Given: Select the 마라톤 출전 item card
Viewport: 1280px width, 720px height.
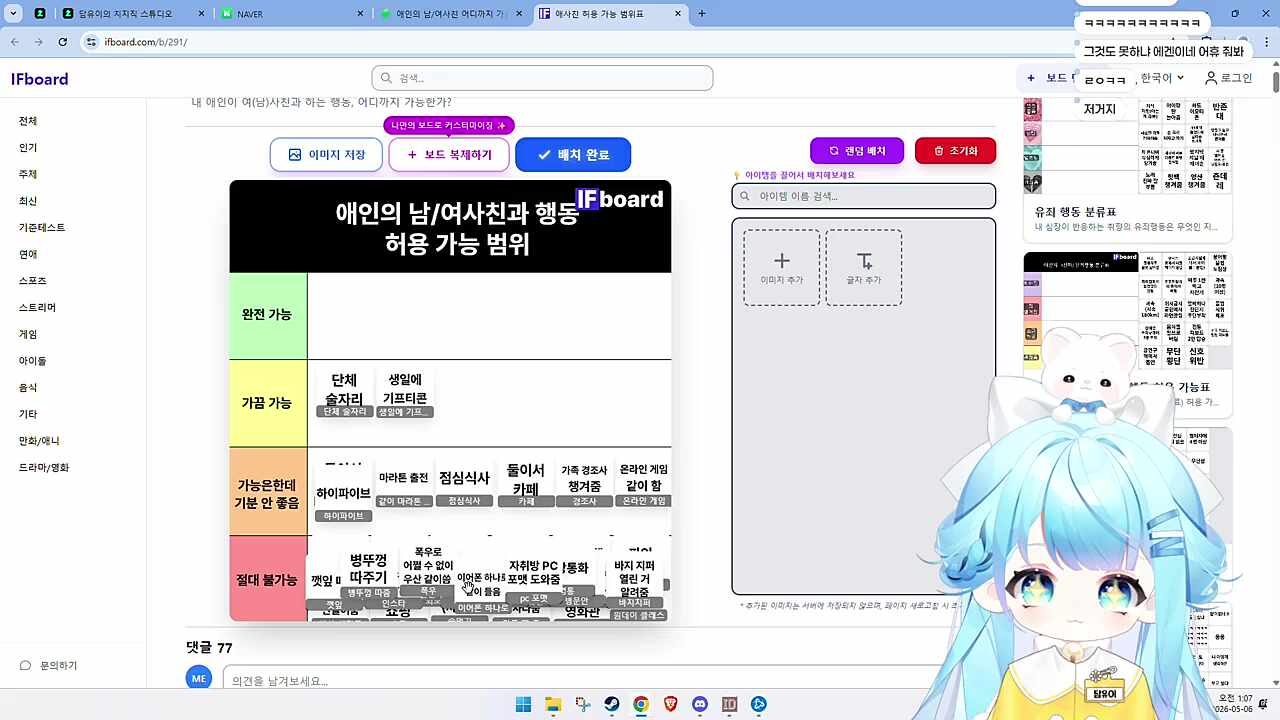Looking at the screenshot, I should pyautogui.click(x=404, y=485).
